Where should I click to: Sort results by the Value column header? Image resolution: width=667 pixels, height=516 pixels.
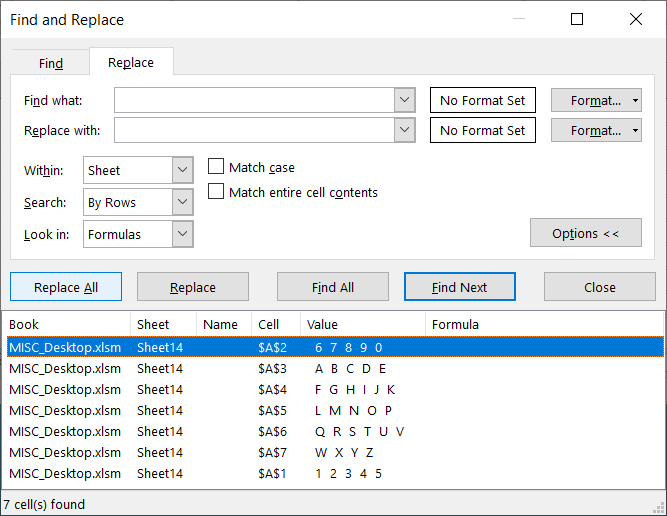point(363,324)
